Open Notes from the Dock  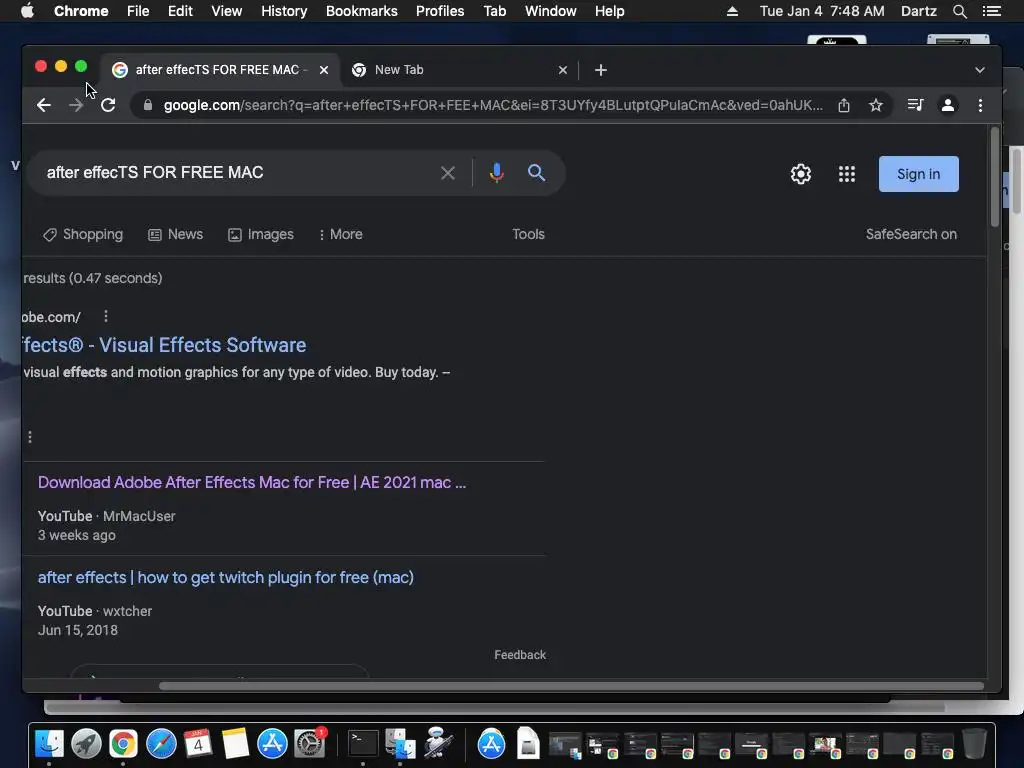tap(235, 743)
